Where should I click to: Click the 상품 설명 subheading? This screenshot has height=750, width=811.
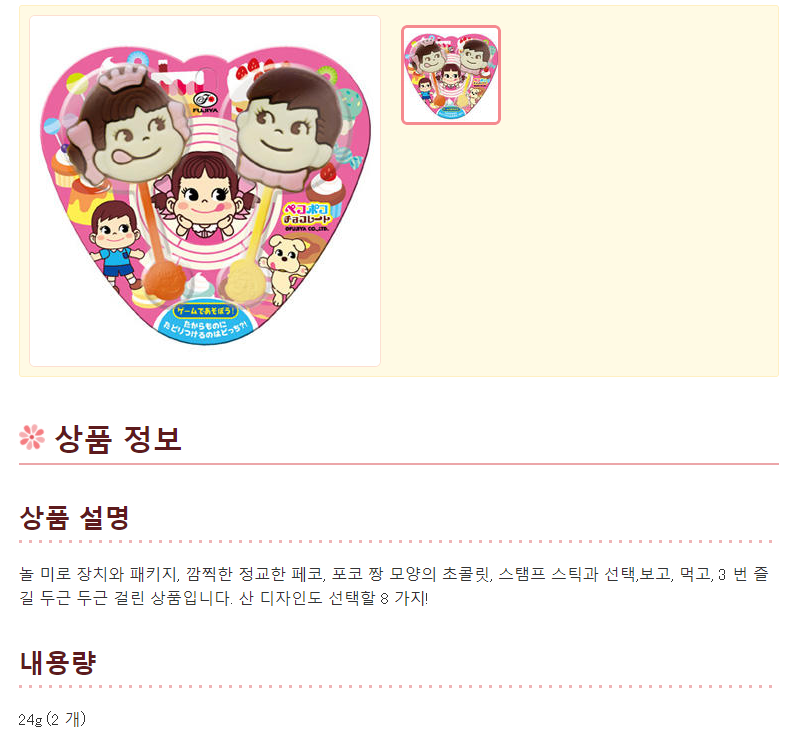point(74,517)
